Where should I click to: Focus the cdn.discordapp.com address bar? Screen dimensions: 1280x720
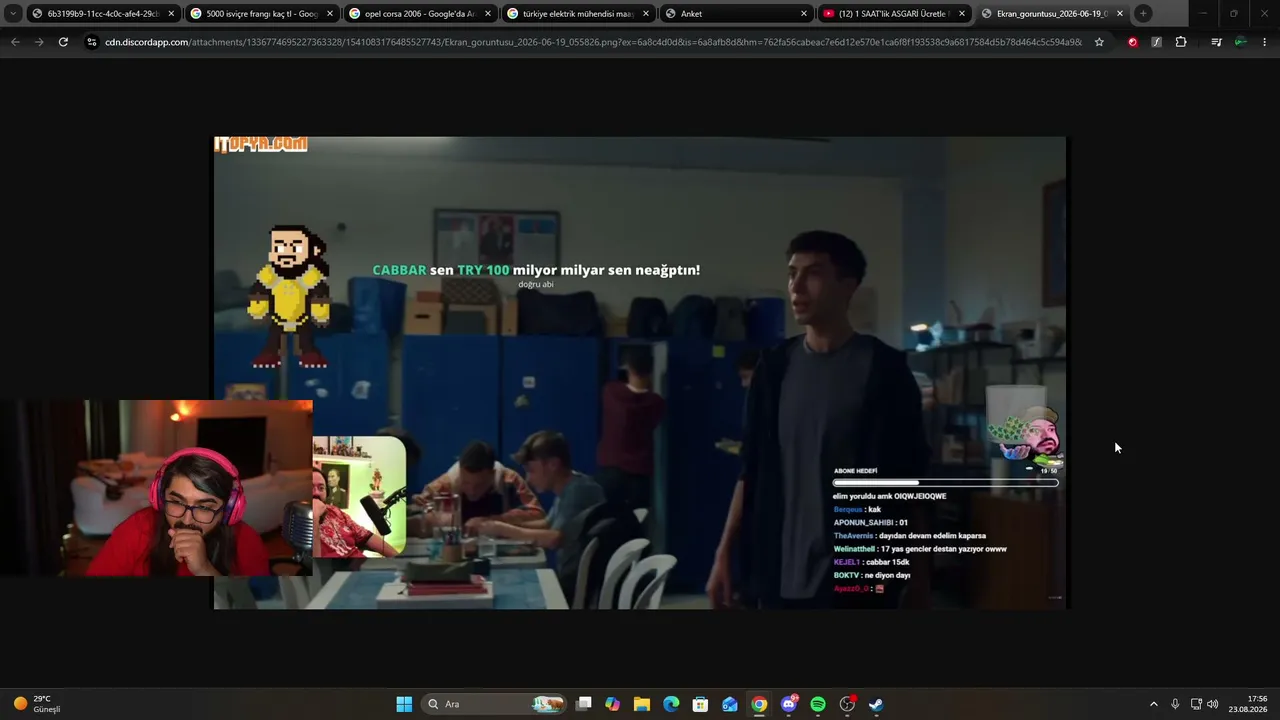click(x=593, y=42)
